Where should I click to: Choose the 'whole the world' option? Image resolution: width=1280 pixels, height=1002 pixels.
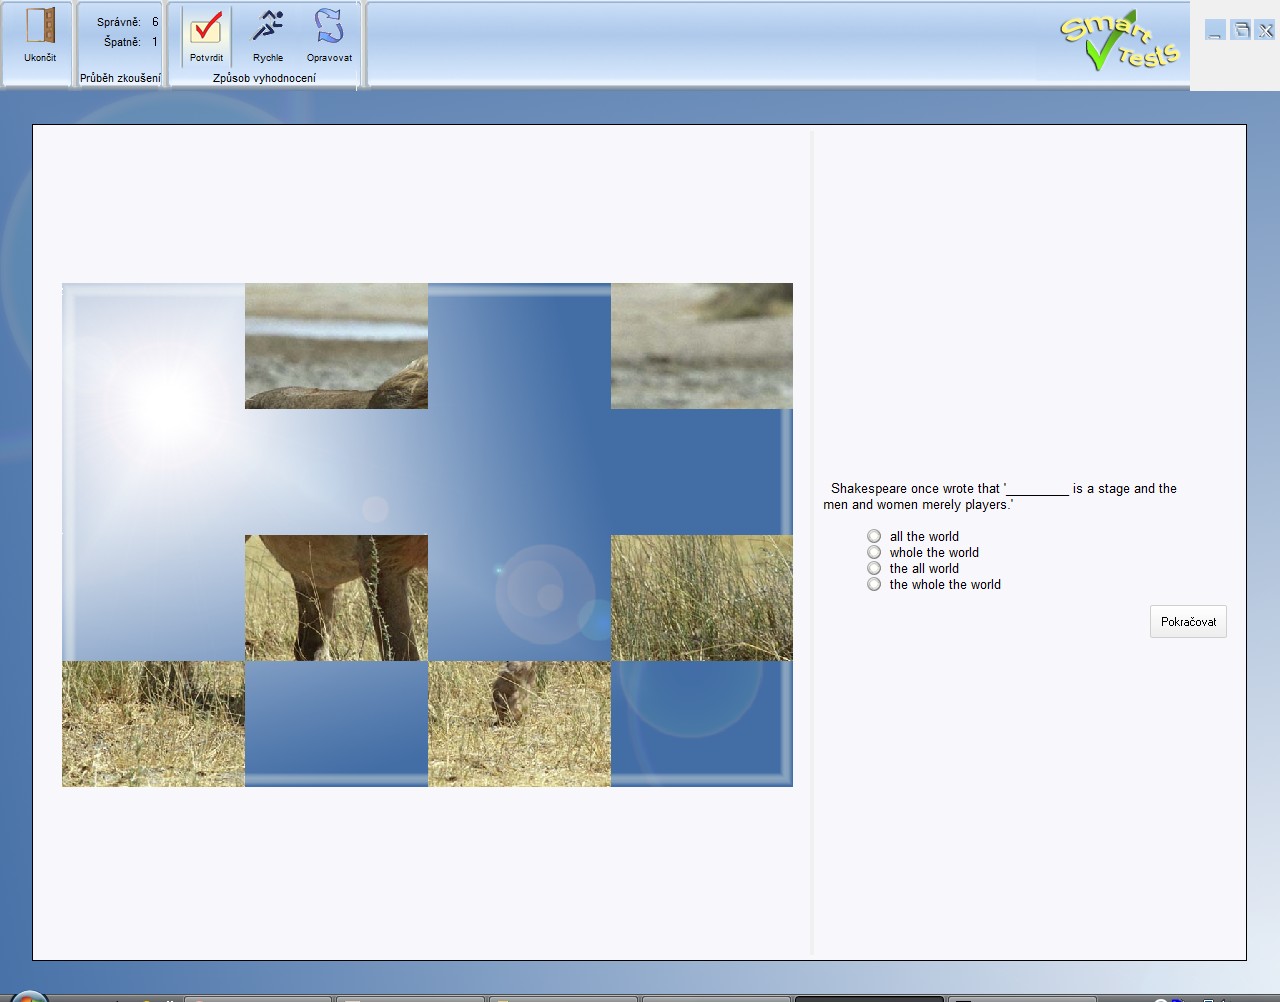[x=874, y=553]
